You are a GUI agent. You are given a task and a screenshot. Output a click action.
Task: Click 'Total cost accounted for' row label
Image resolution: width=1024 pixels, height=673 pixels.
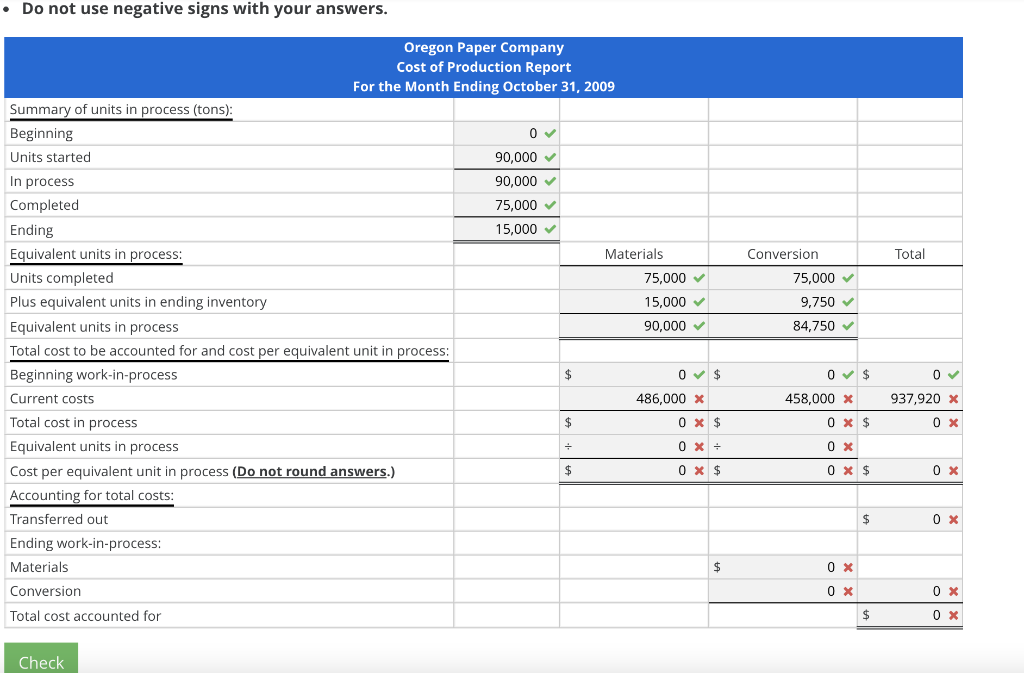point(85,616)
